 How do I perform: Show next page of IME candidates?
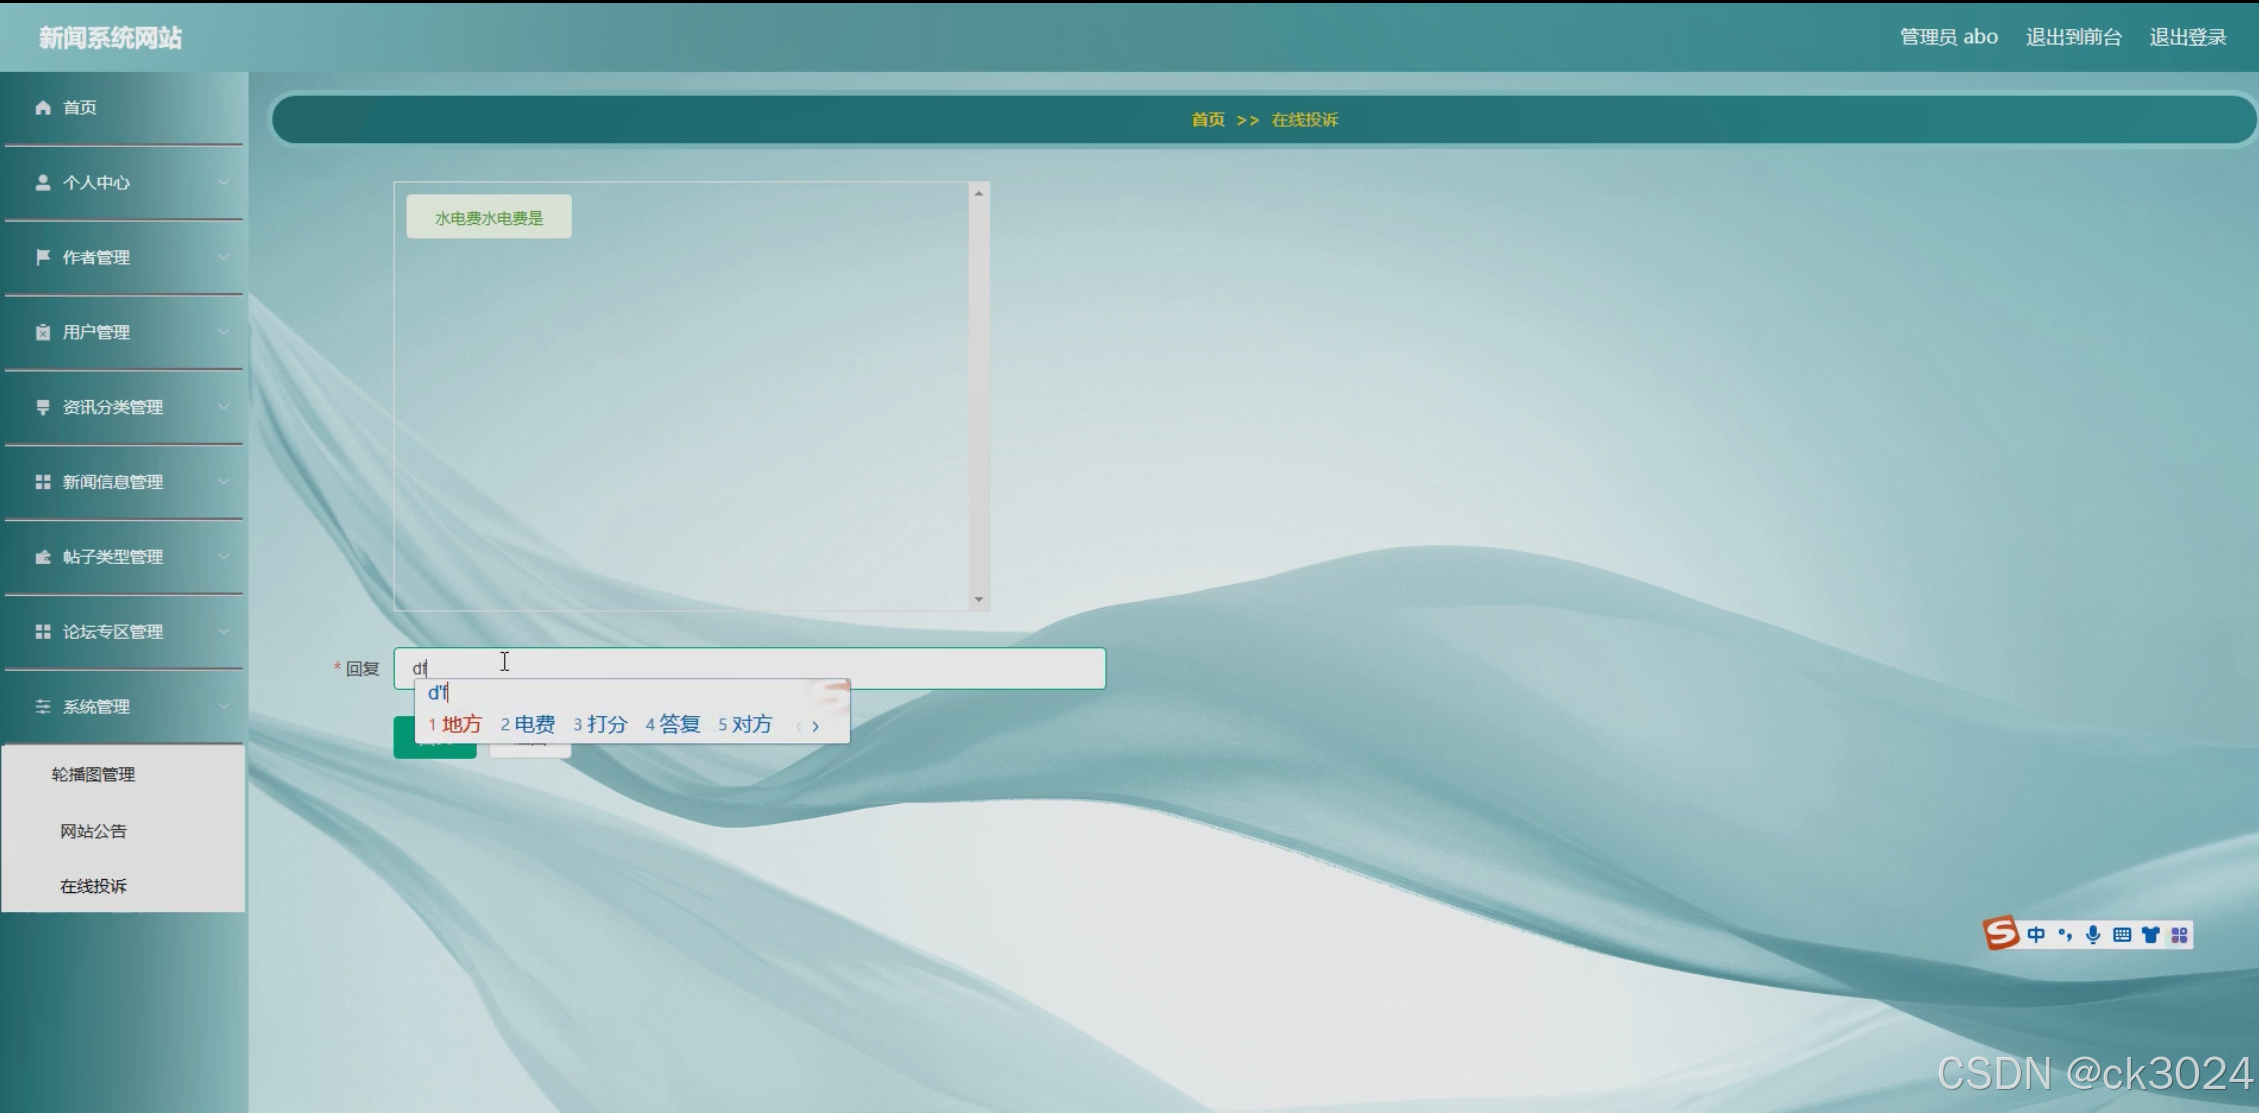coord(816,726)
